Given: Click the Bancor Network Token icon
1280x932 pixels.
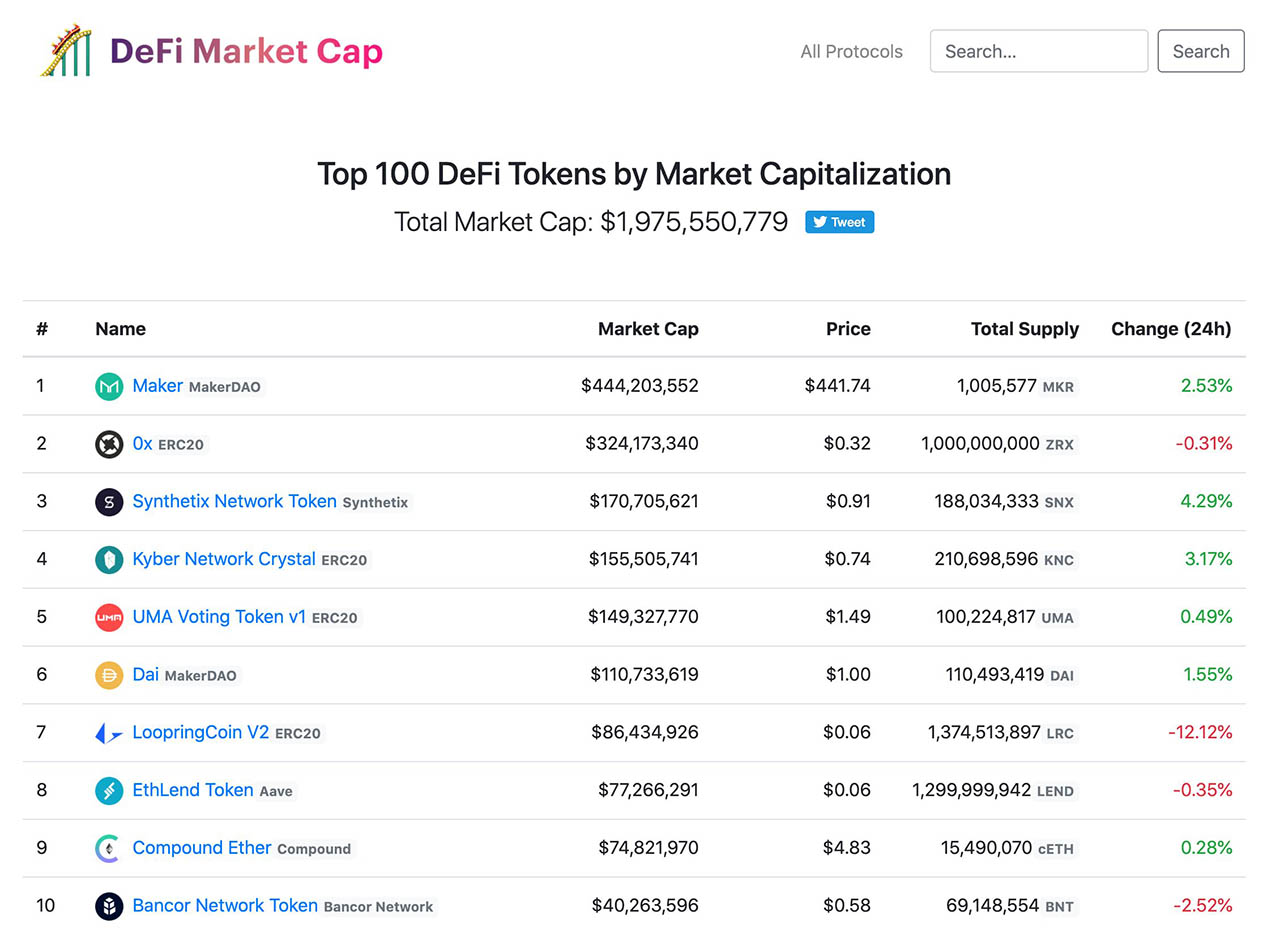Looking at the screenshot, I should 109,906.
